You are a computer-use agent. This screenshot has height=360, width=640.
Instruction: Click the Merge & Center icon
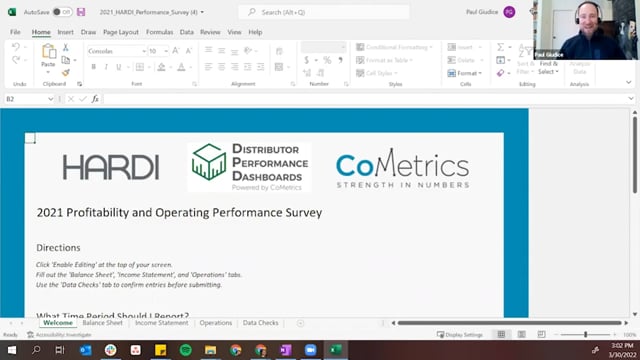coord(279,67)
